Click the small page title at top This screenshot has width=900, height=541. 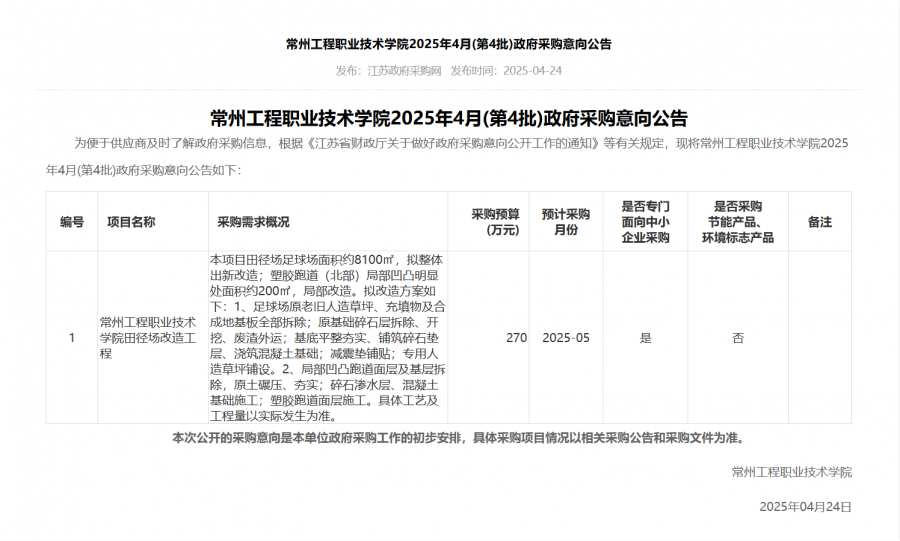point(449,44)
